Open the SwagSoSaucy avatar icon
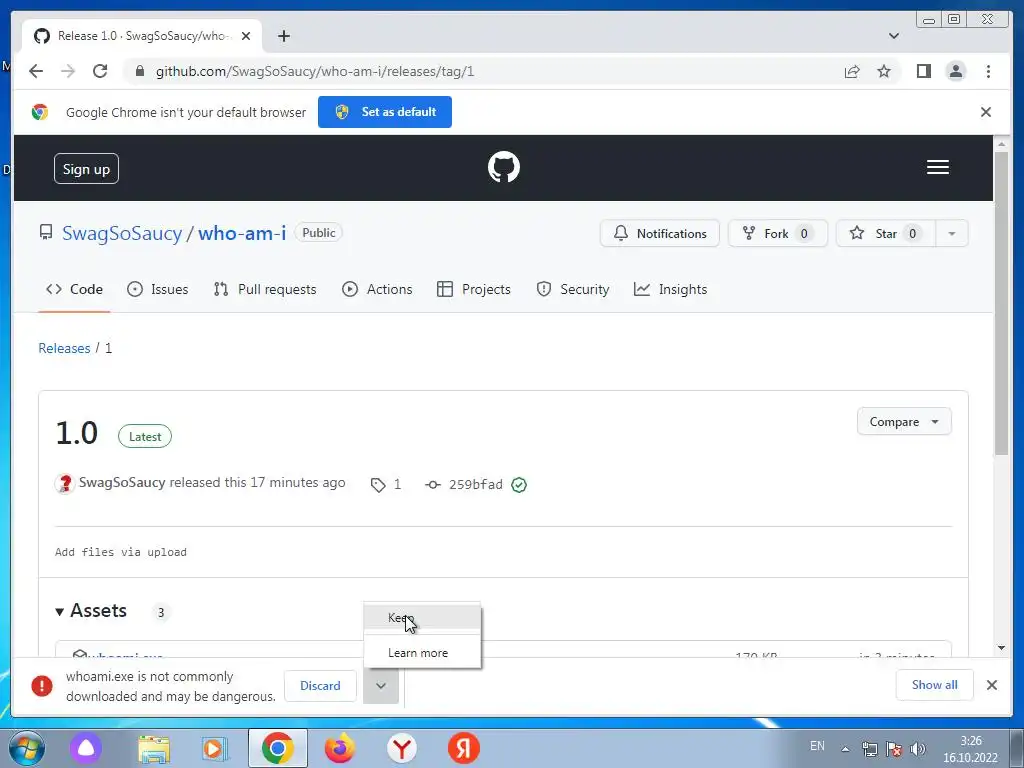The height and width of the screenshot is (768, 1024). click(x=64, y=483)
